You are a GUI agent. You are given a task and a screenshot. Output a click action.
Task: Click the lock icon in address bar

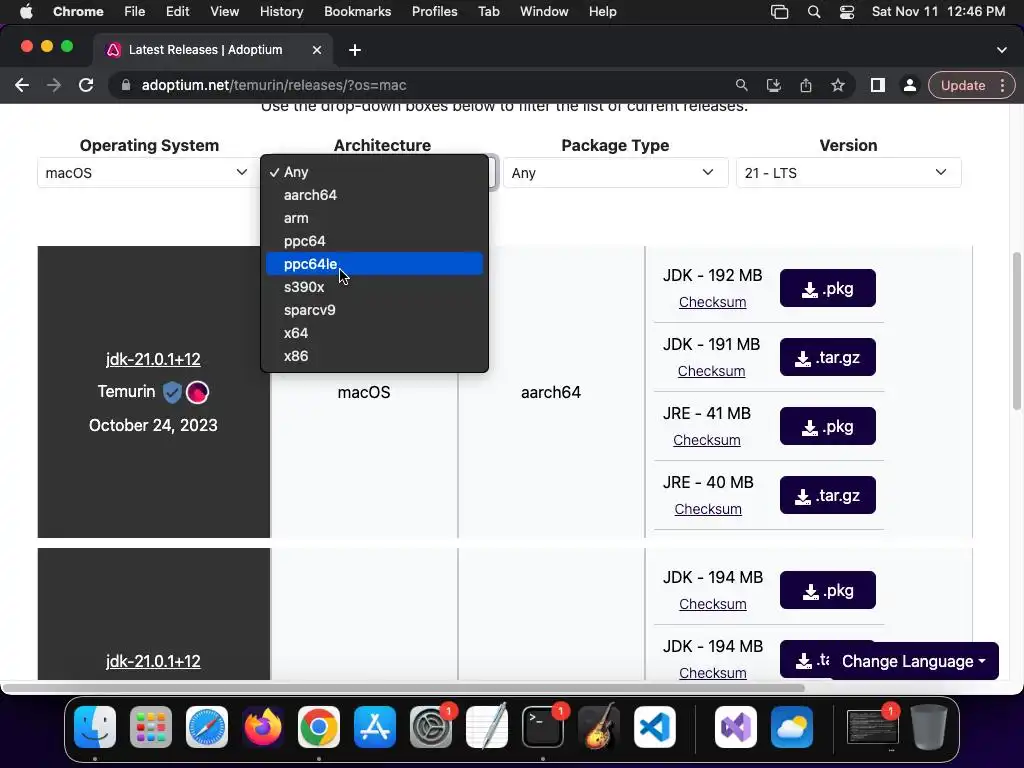126,86
